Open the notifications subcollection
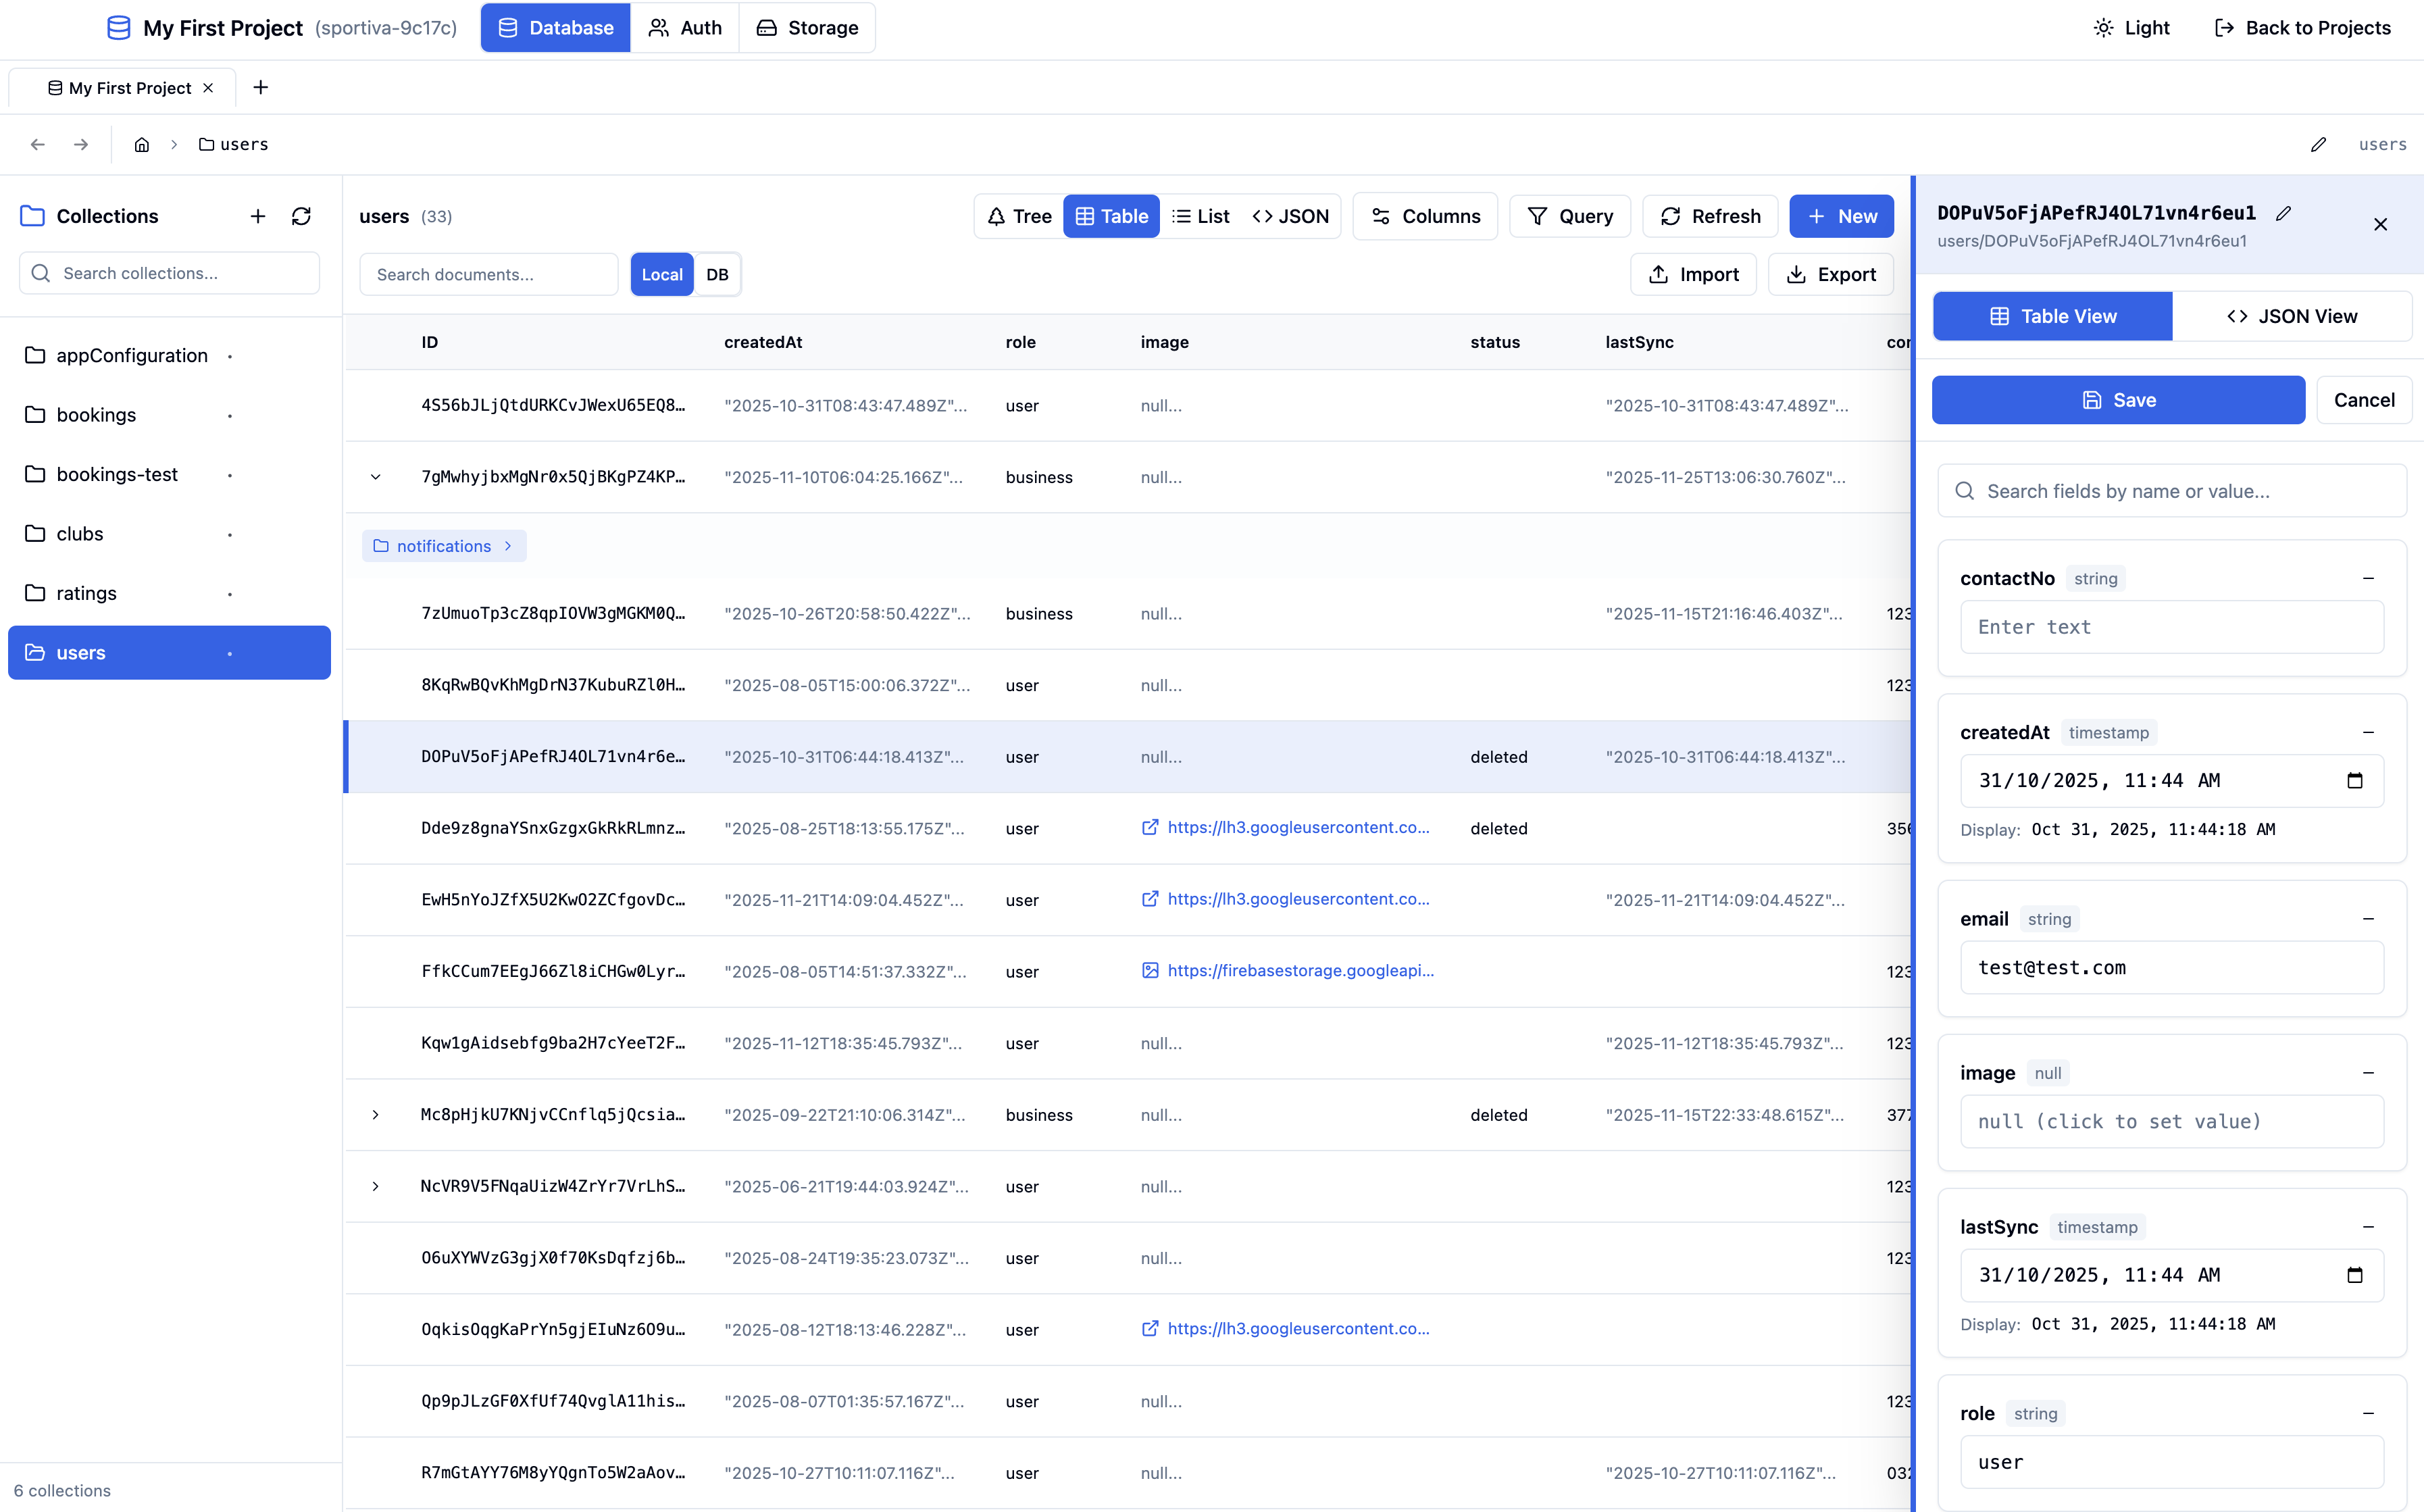 point(444,546)
